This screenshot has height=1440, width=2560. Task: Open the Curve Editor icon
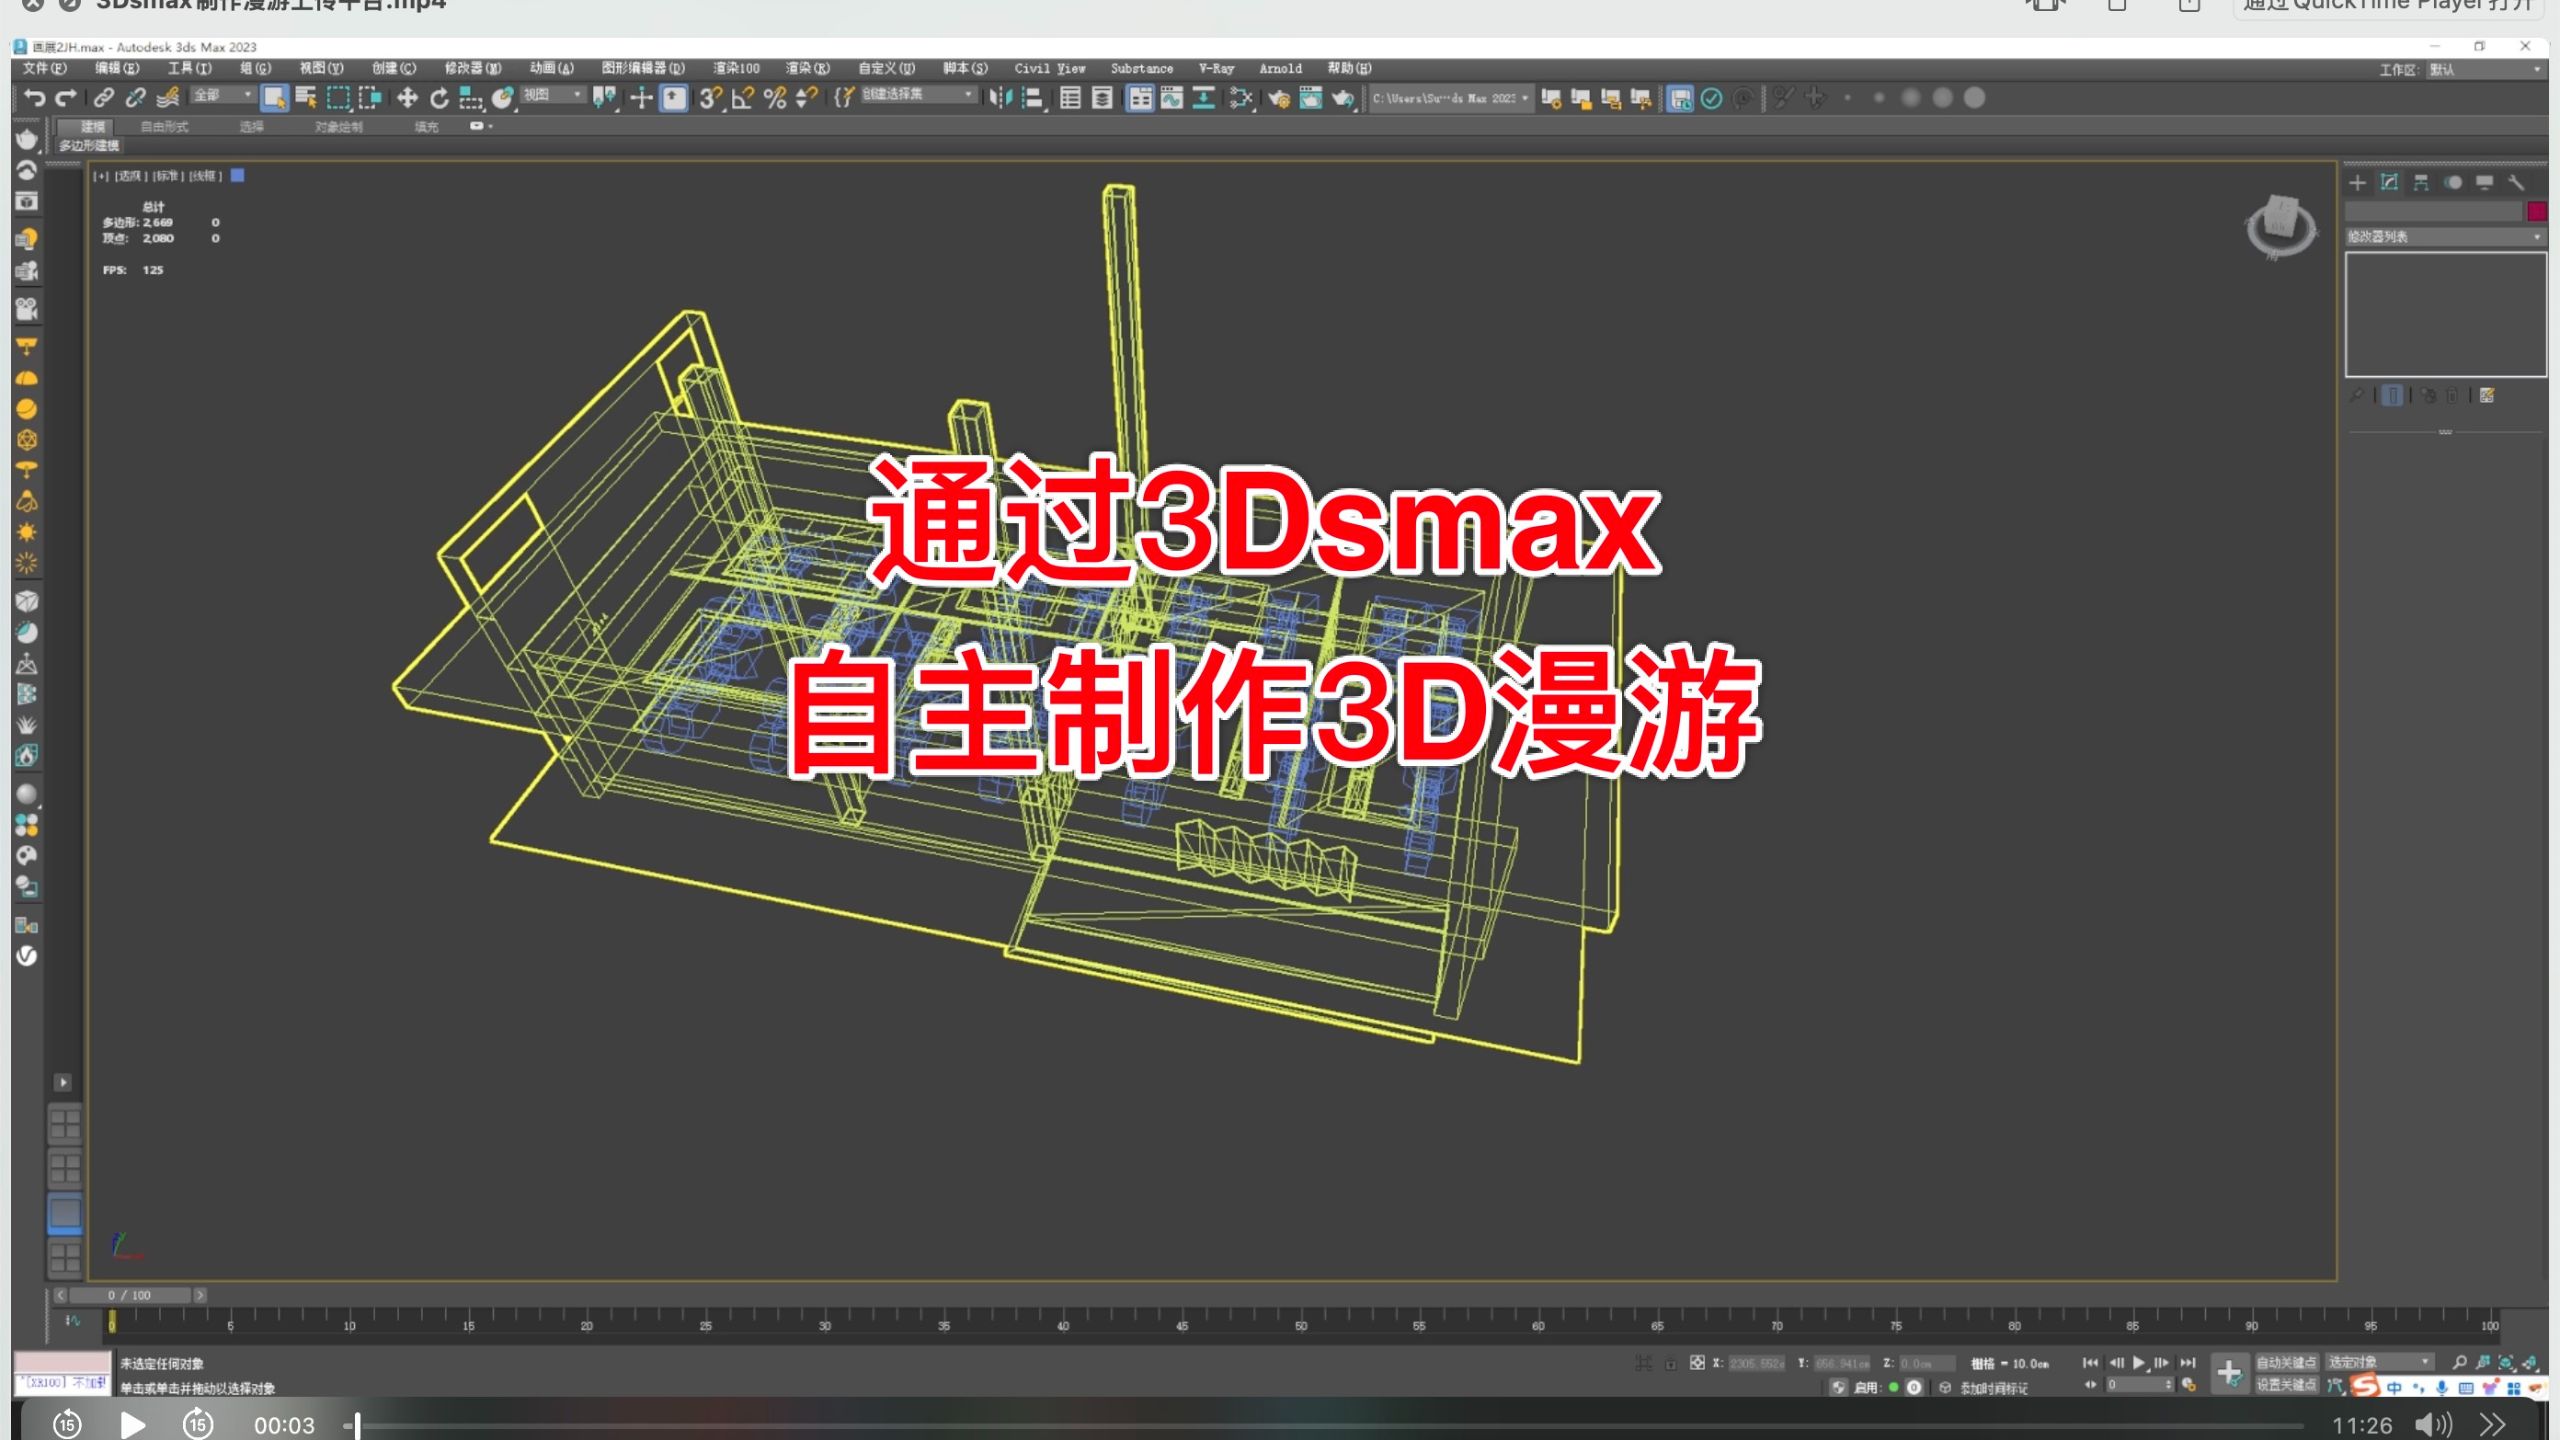[x=1172, y=97]
